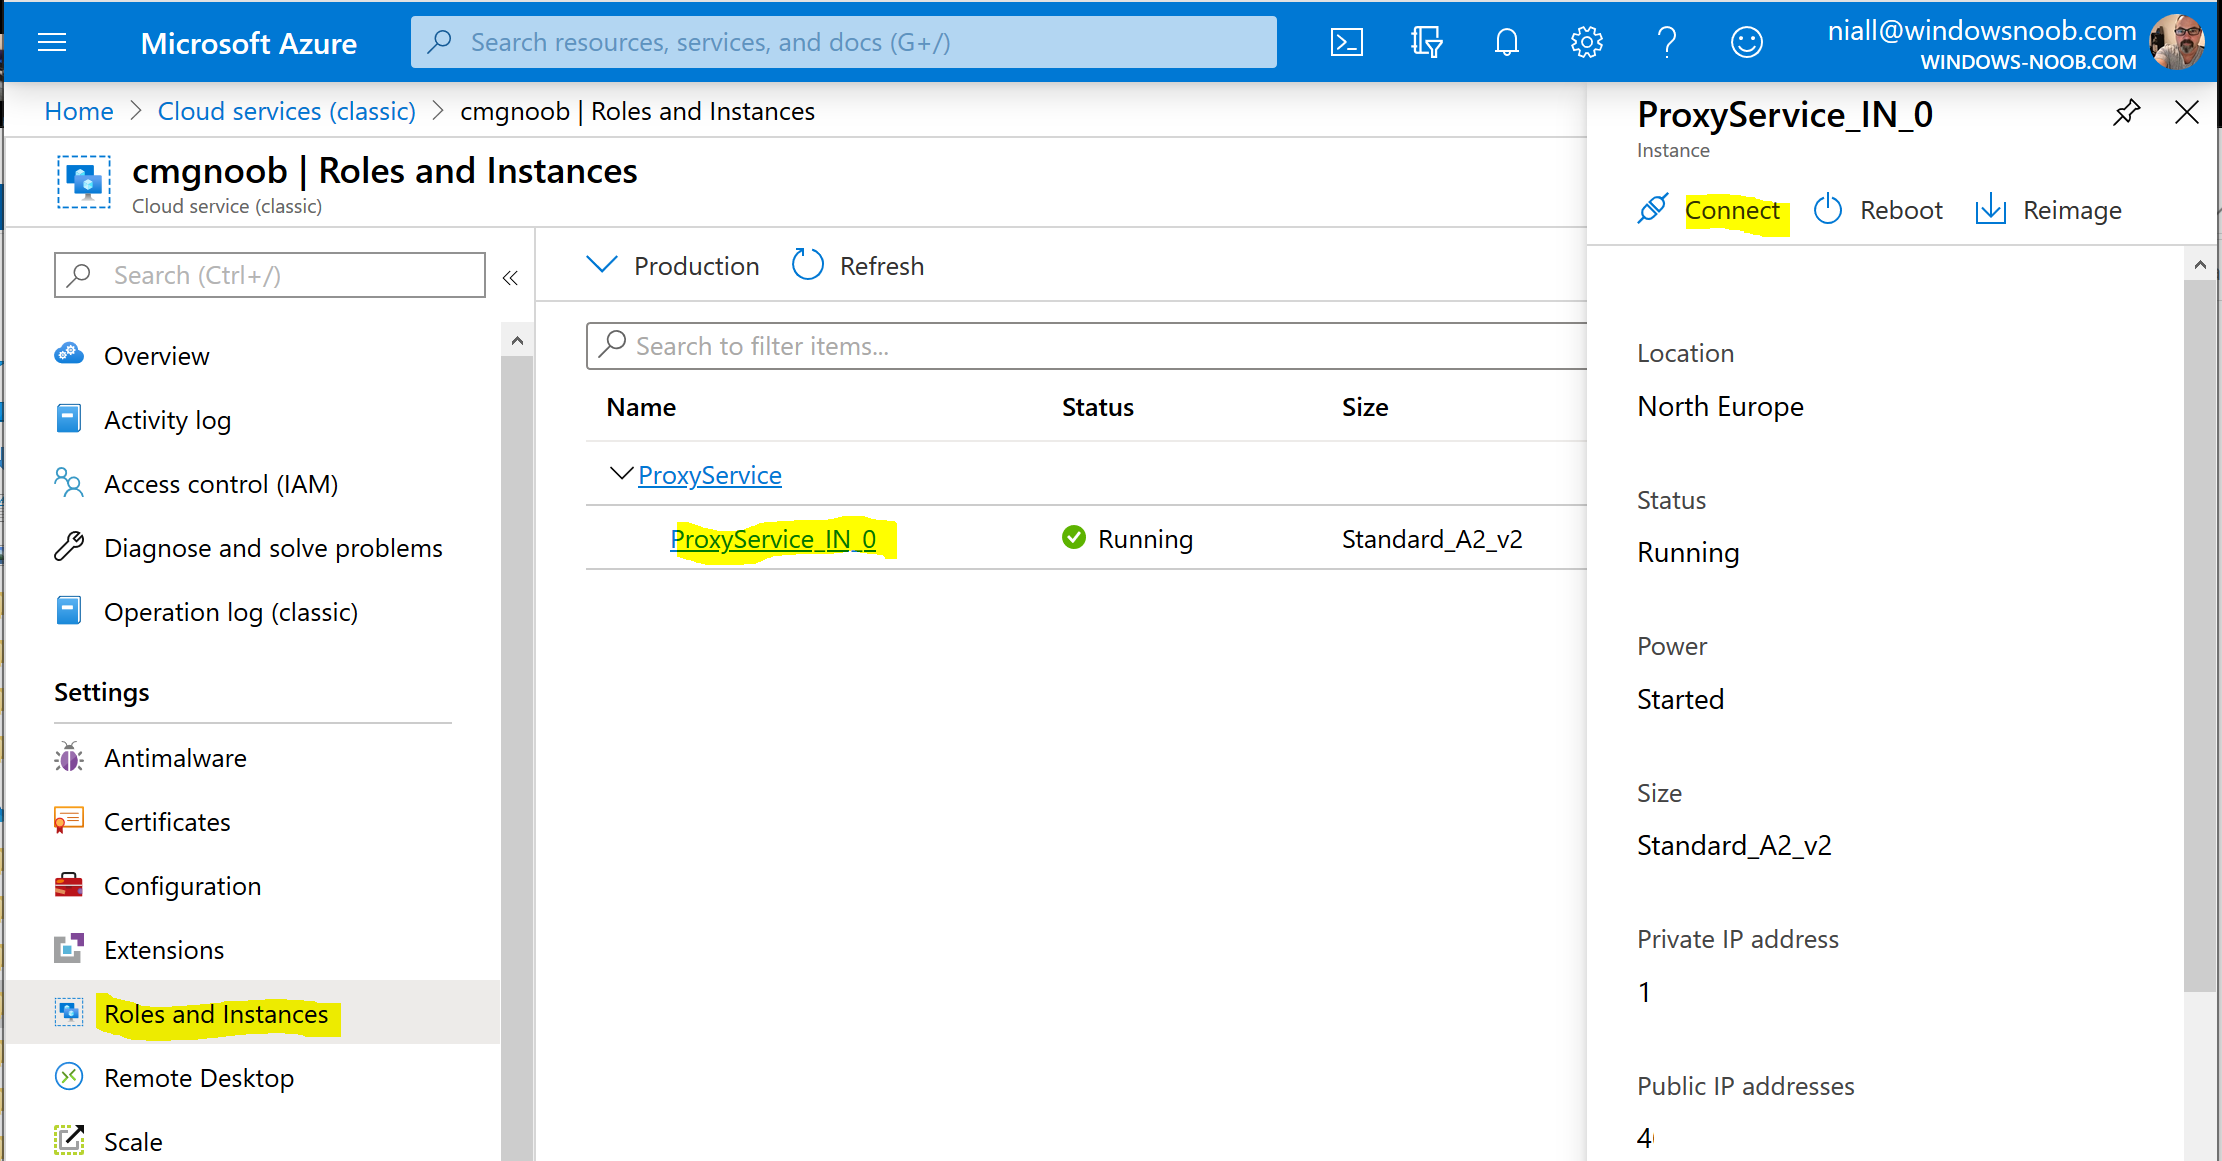
Task: Open Extensions settings
Action: [164, 950]
